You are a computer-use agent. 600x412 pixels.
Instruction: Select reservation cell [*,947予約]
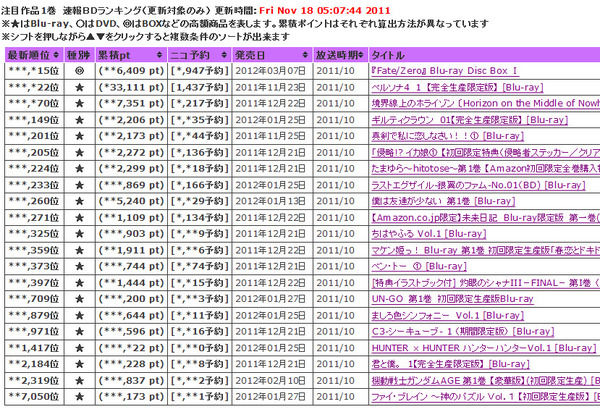(199, 71)
